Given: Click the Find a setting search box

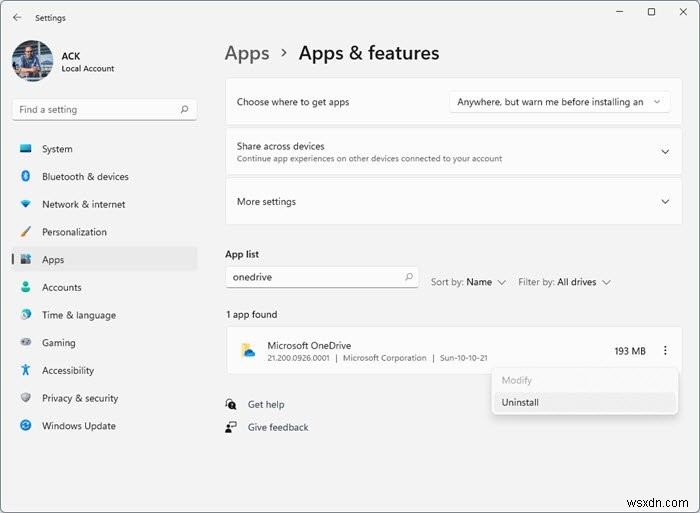Looking at the screenshot, I should coord(97,110).
